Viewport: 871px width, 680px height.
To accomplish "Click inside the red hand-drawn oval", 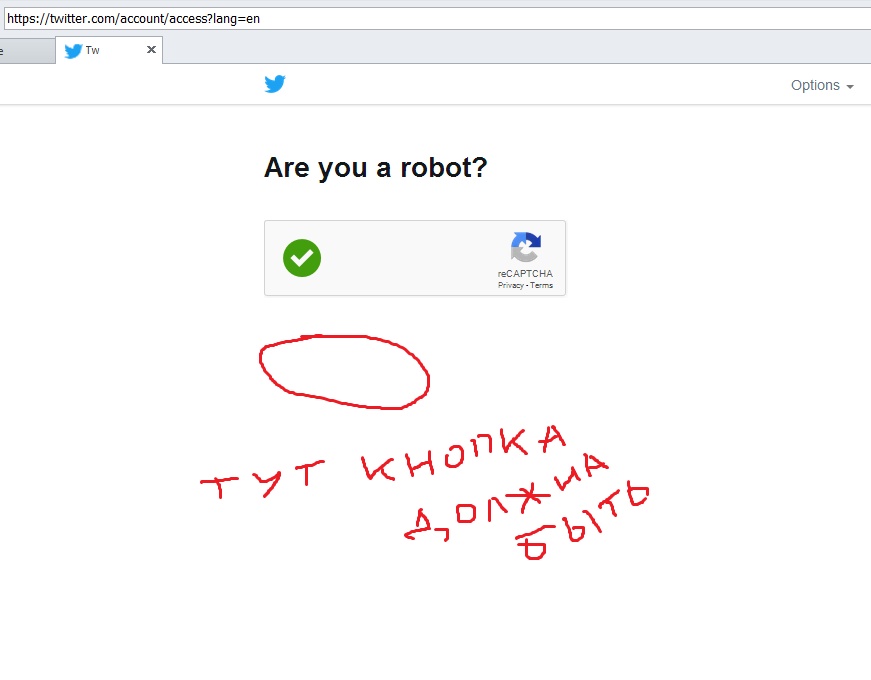I will tap(344, 372).
